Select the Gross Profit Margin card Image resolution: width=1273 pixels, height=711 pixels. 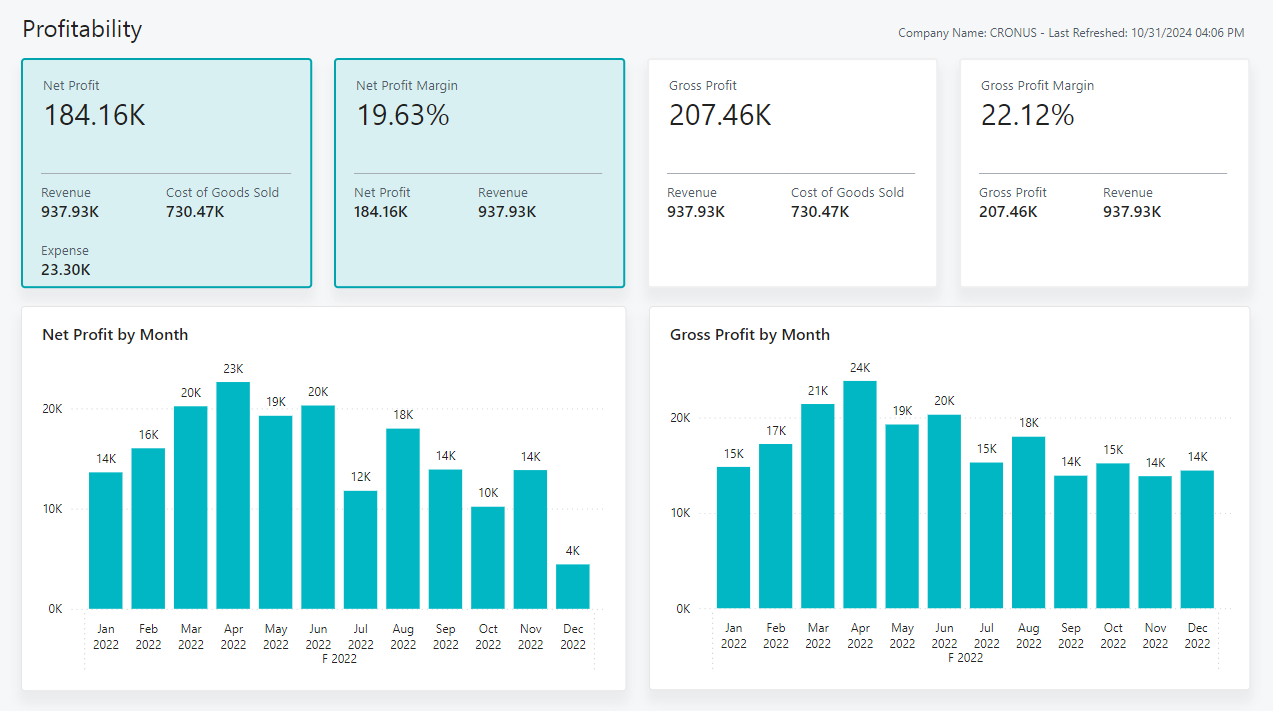click(1103, 172)
